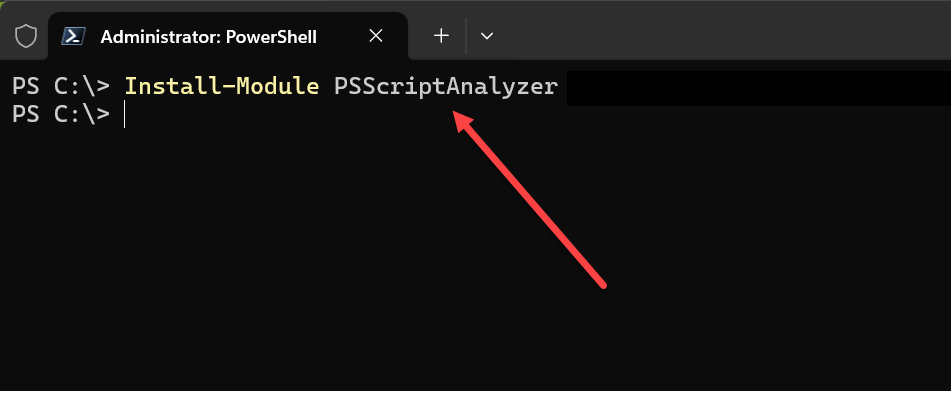Click the middle of the red arrow shaft
This screenshot has width=951, height=404.
pos(534,202)
